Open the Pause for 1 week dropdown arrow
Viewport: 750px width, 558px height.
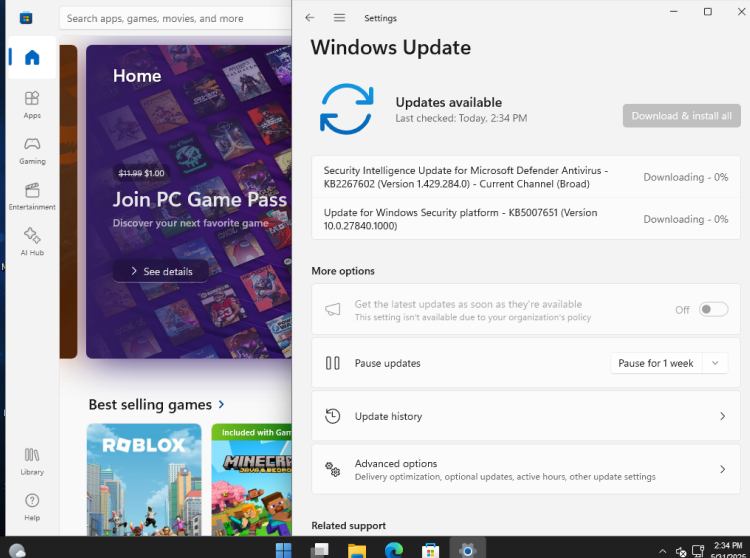click(715, 363)
